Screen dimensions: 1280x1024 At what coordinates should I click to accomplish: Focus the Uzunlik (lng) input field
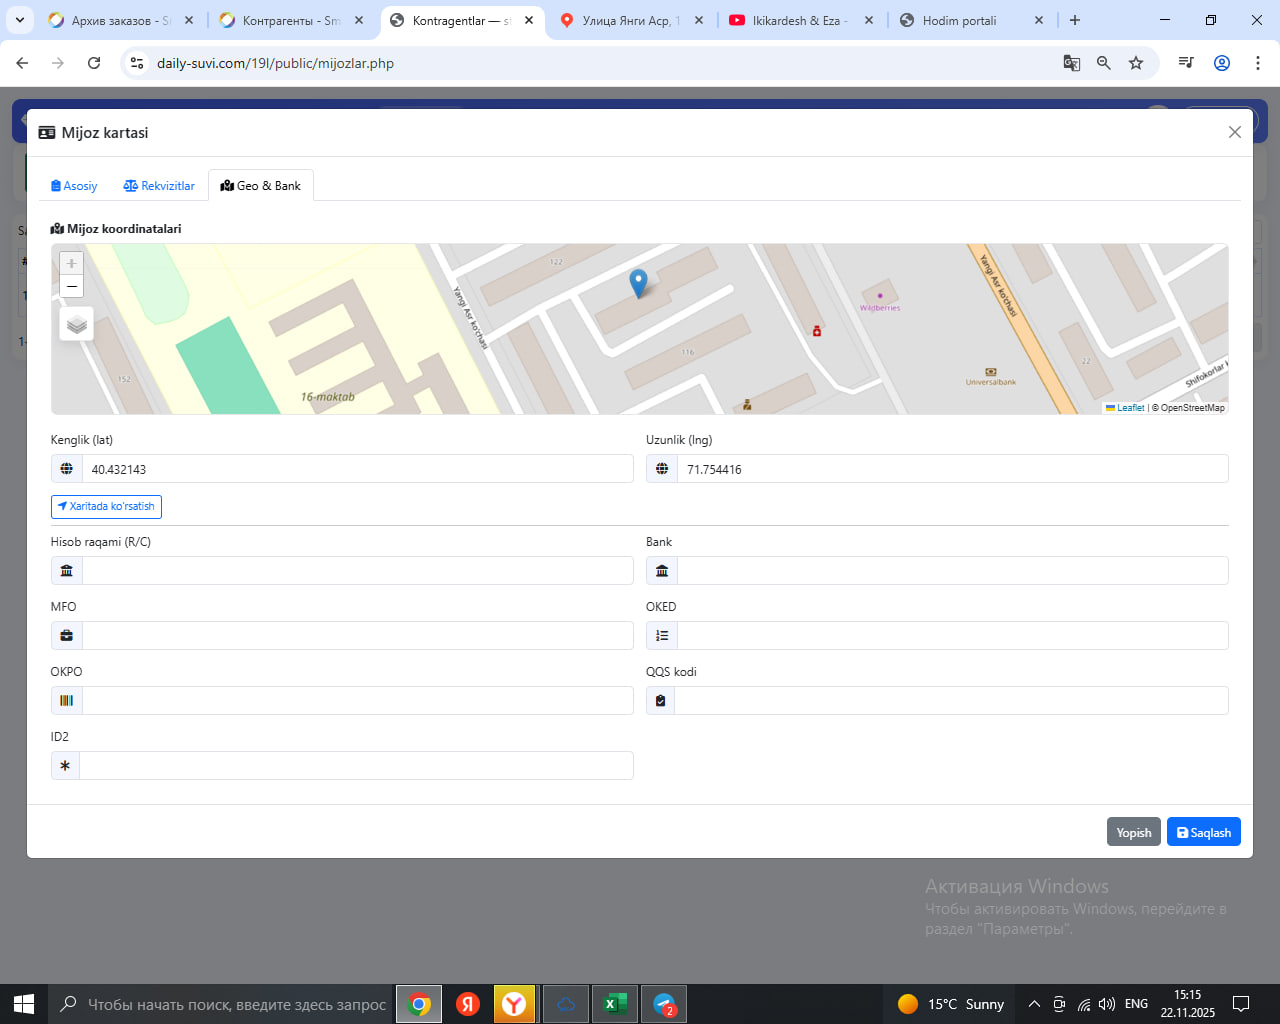pyautogui.click(x=952, y=469)
